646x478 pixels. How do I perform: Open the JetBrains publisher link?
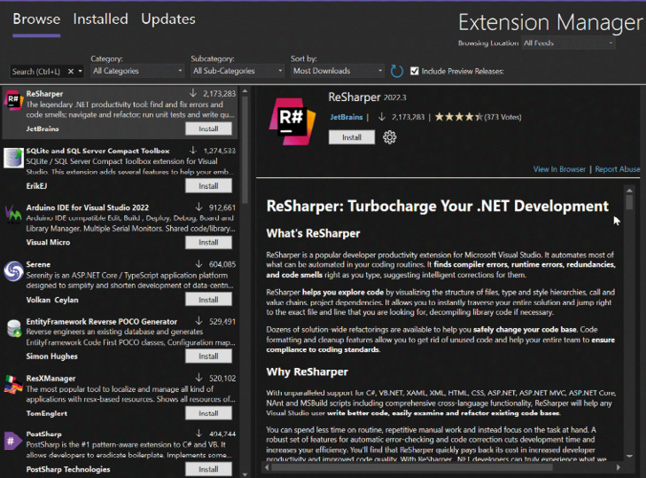(346, 117)
